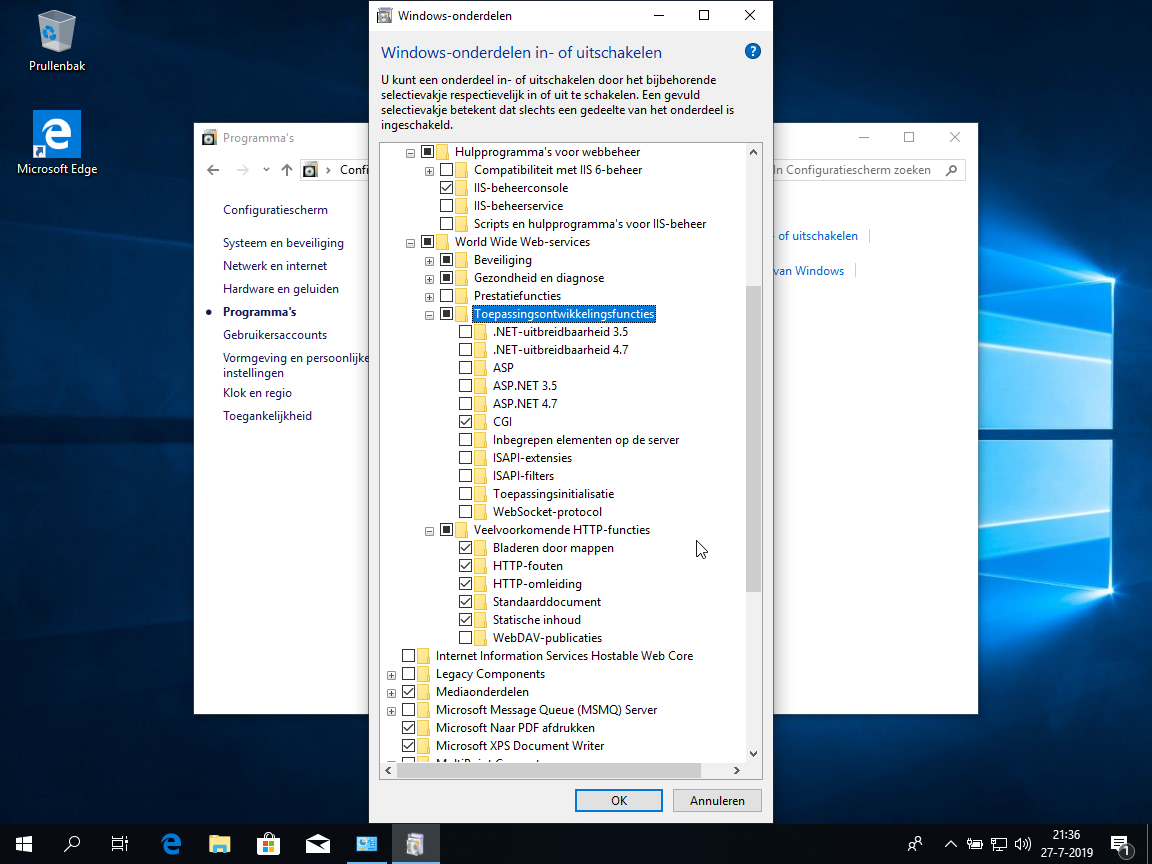This screenshot has width=1152, height=864.
Task: Click Windows-onderdelen taskbar item
Action: click(x=415, y=843)
